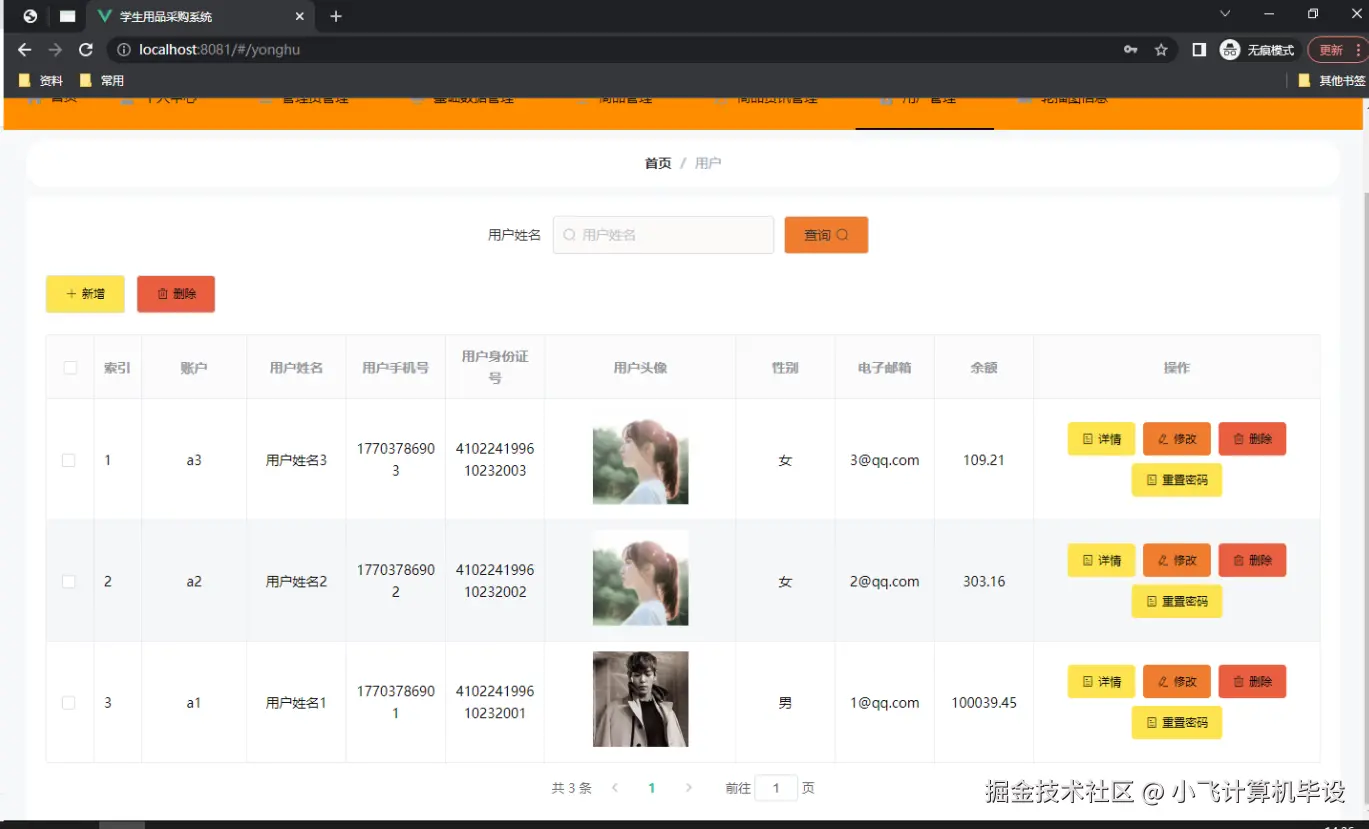Go to next page in pagination
The image size is (1369, 829).
688,788
